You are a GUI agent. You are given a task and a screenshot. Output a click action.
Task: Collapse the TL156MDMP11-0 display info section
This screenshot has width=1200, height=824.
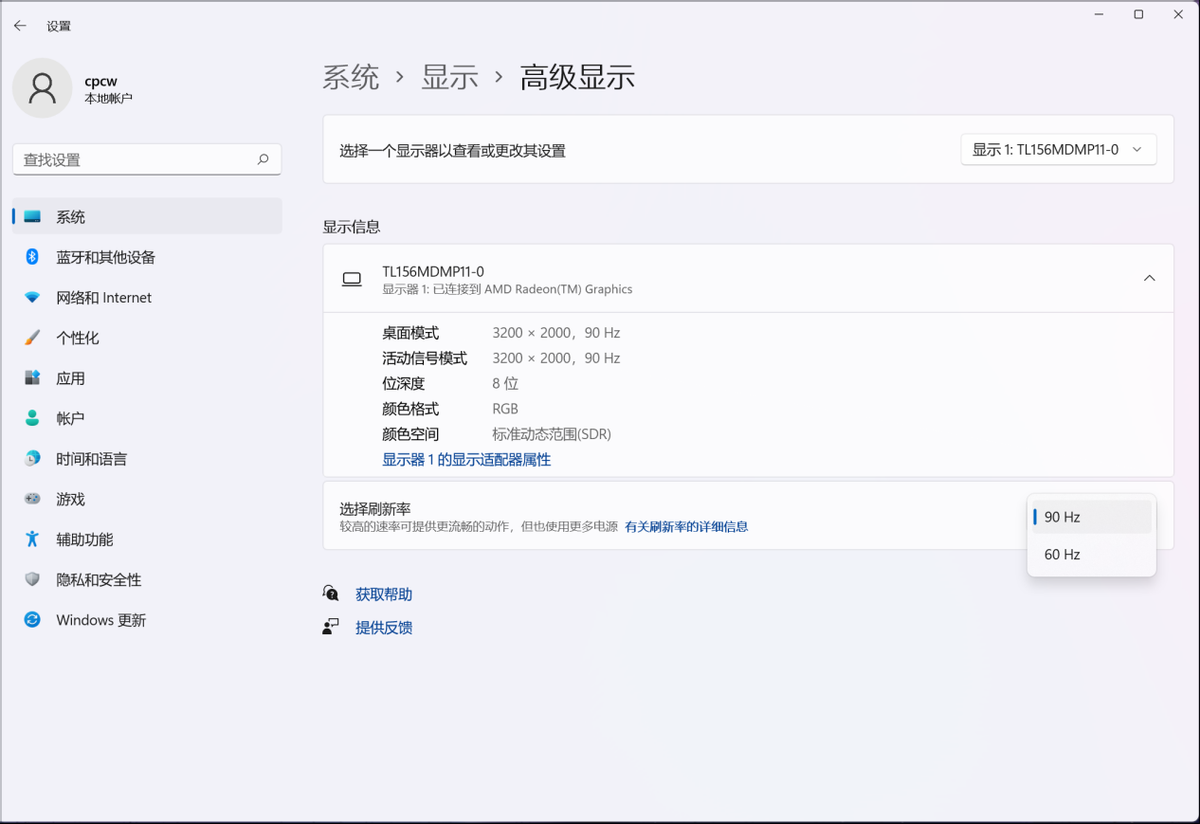[x=1149, y=279]
